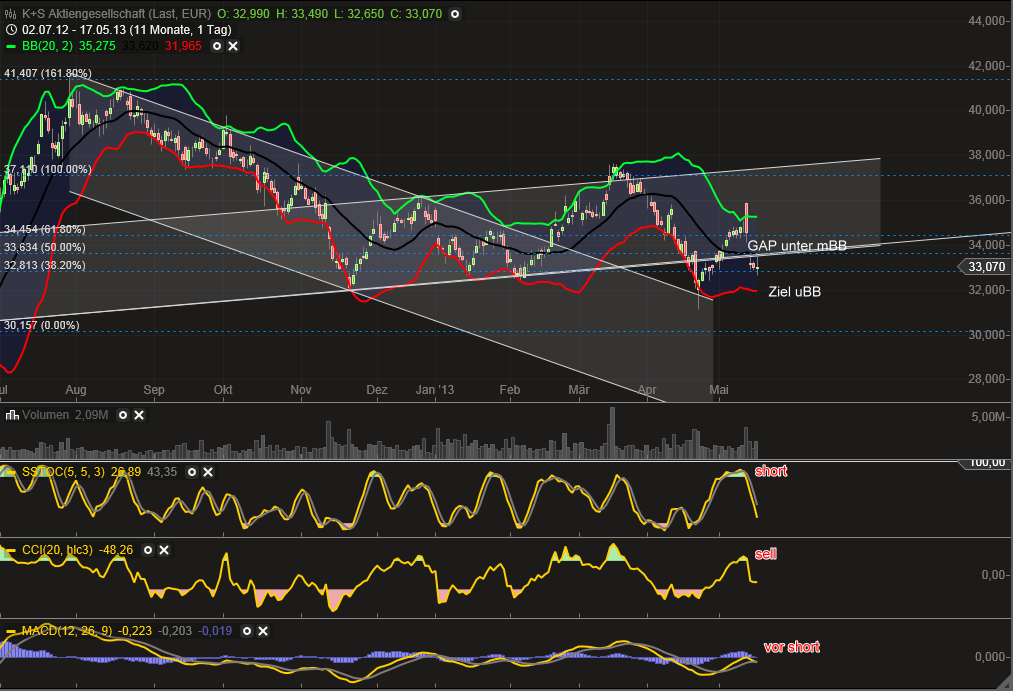Screen dimensions: 1013x691
Task: Click the 'vor short' annotation in MACD panel
Action: (x=791, y=646)
